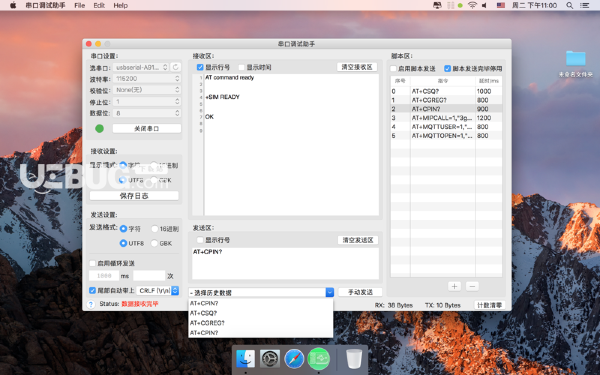Click the loop interval ms input field
Image resolution: width=600 pixels, height=375 pixels.
[x=104, y=276]
